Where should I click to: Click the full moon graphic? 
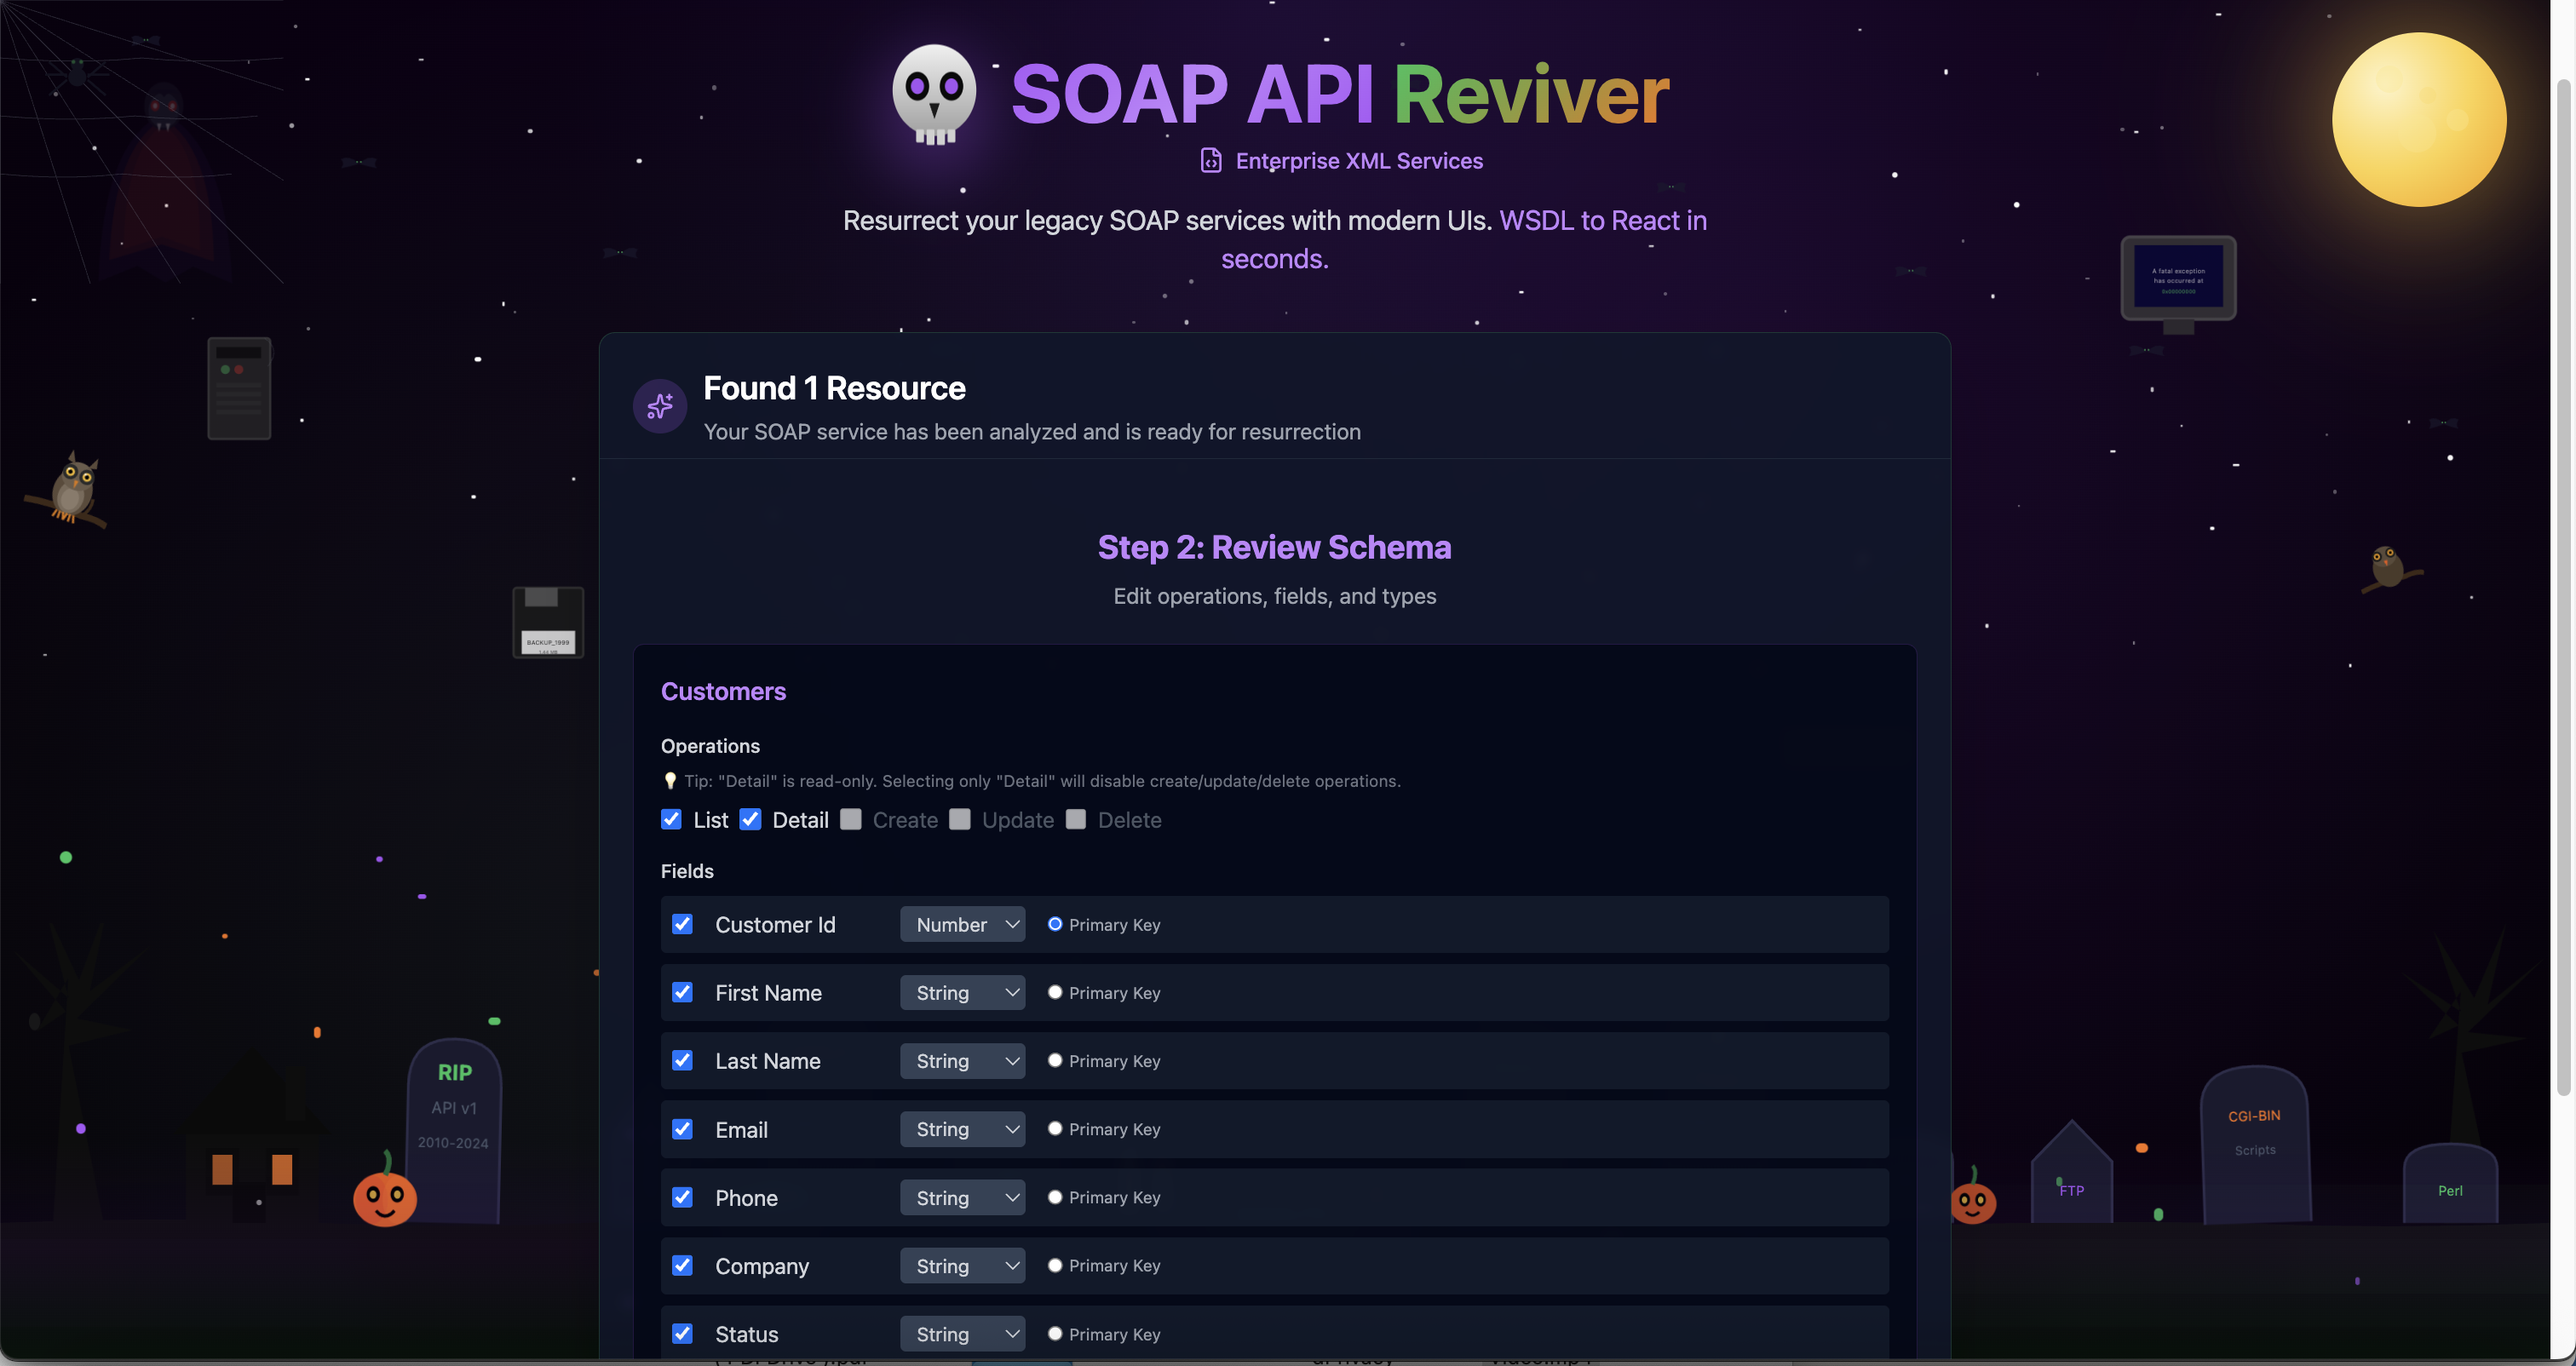click(2418, 120)
